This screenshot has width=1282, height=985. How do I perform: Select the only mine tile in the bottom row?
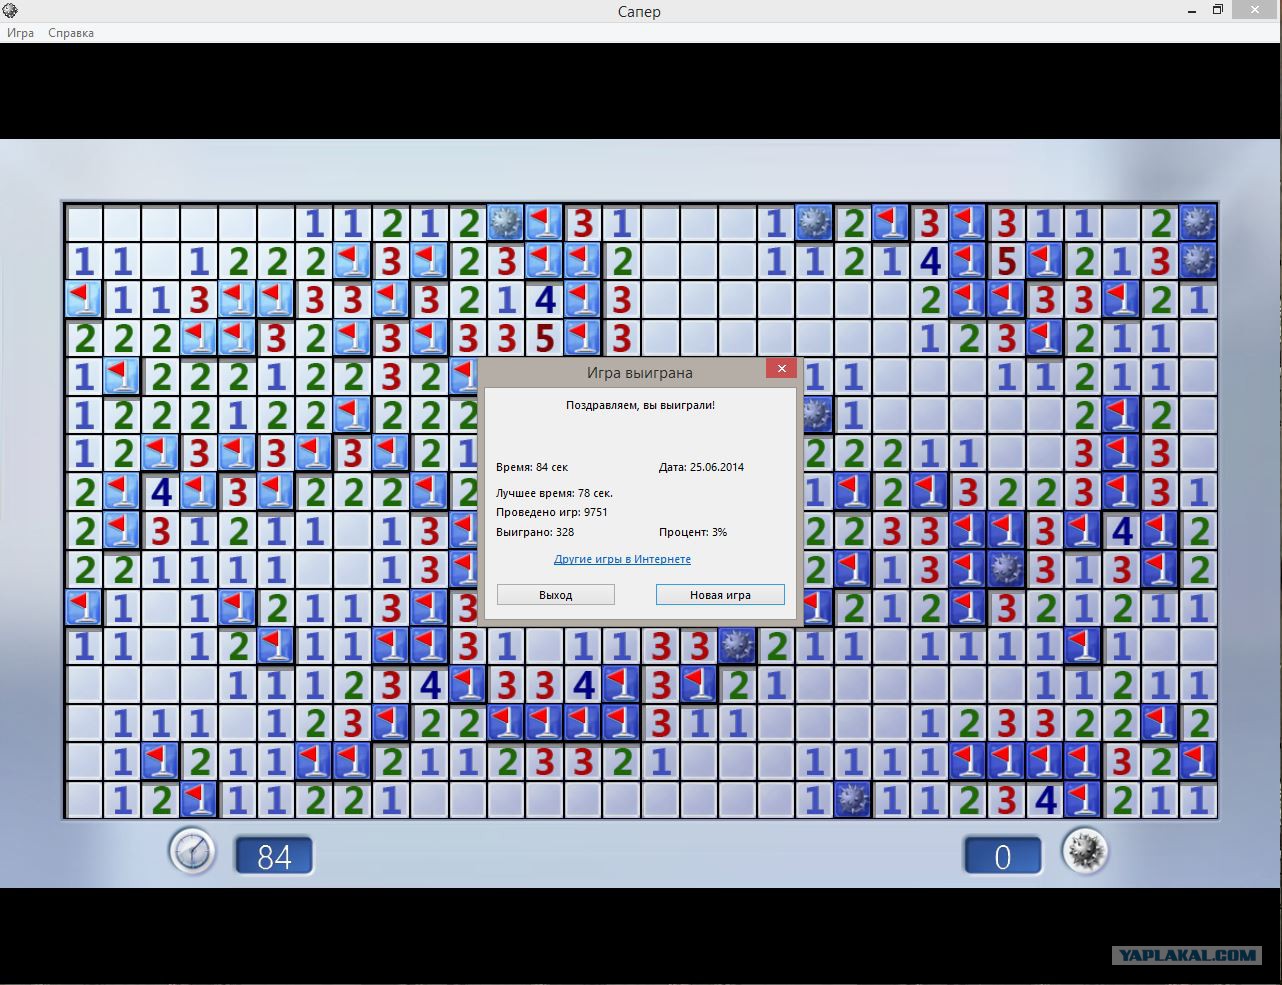[852, 799]
